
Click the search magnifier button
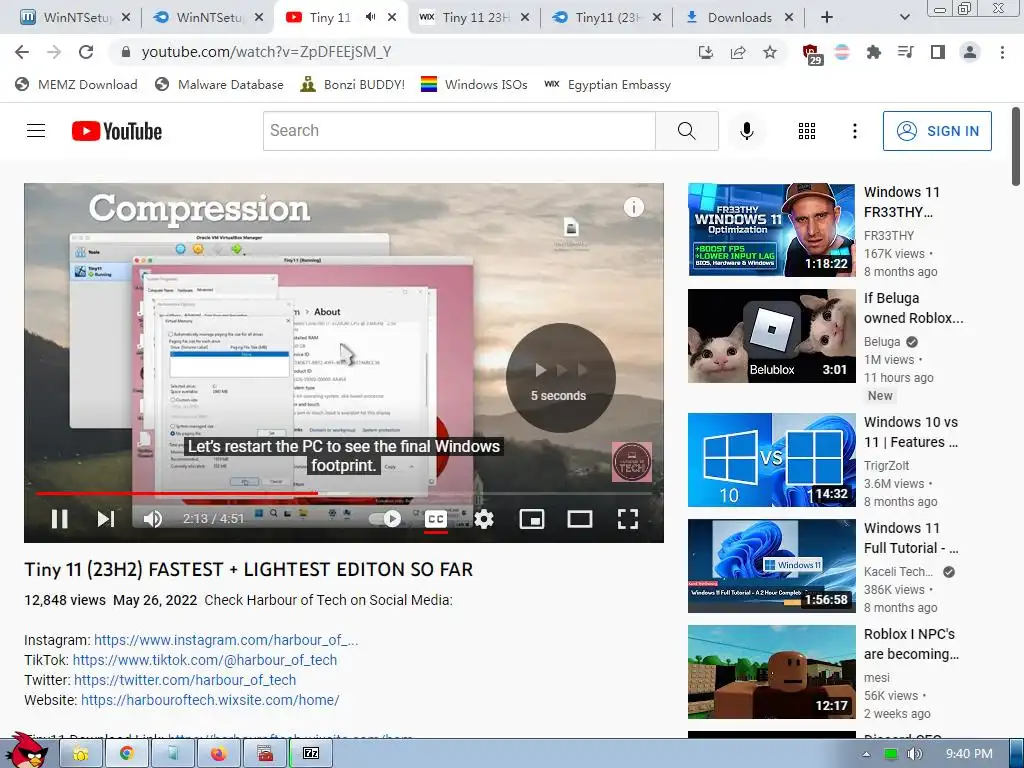click(686, 131)
